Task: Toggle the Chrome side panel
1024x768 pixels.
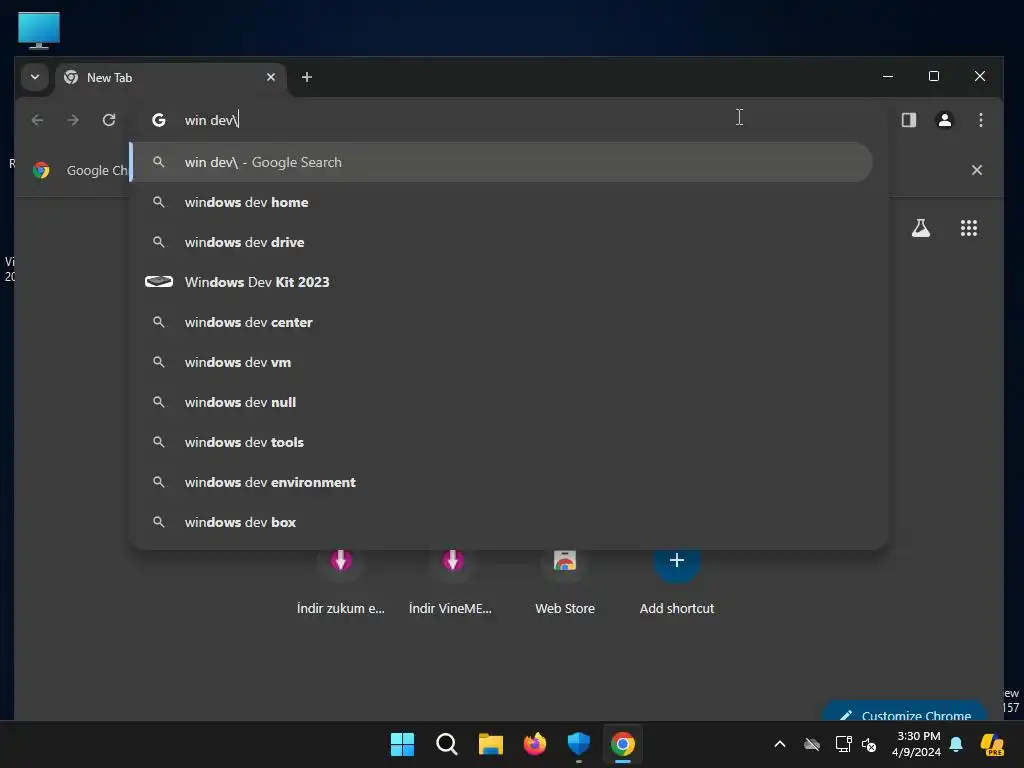Action: pyautogui.click(x=908, y=120)
